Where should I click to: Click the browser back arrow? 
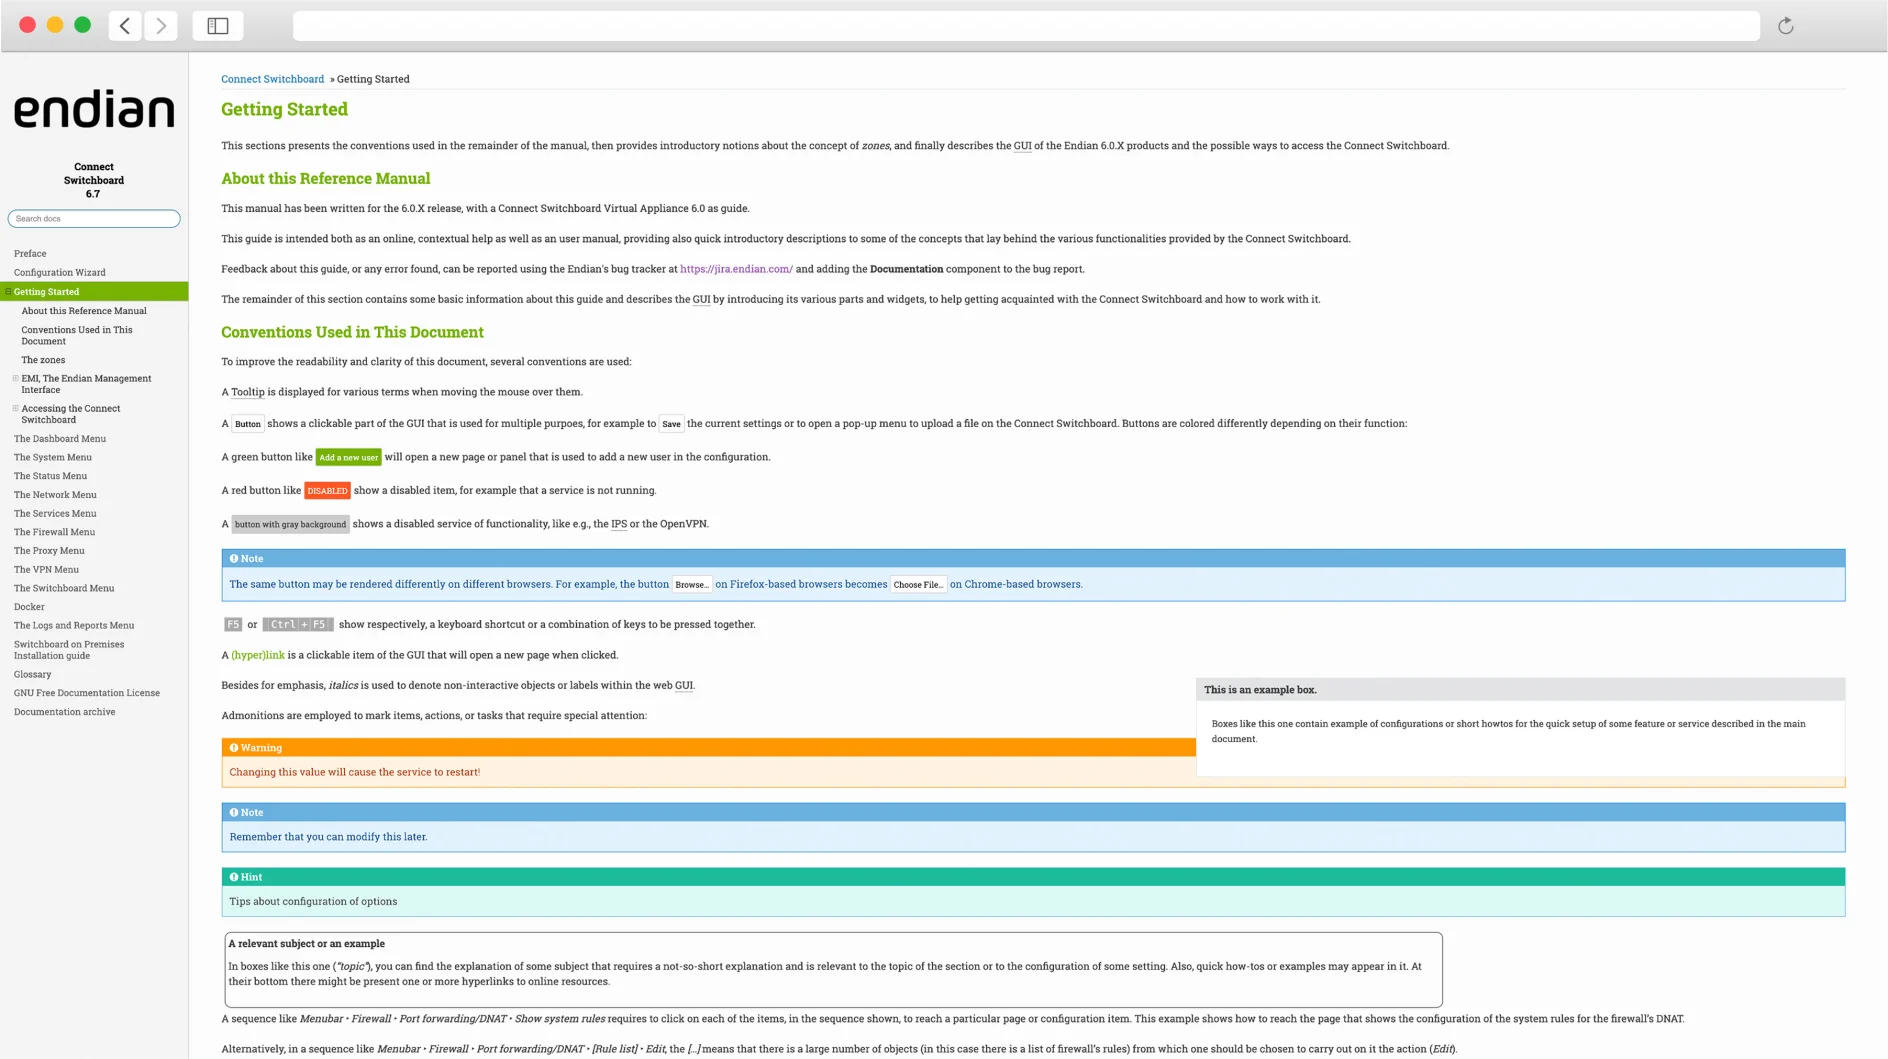[x=125, y=26]
